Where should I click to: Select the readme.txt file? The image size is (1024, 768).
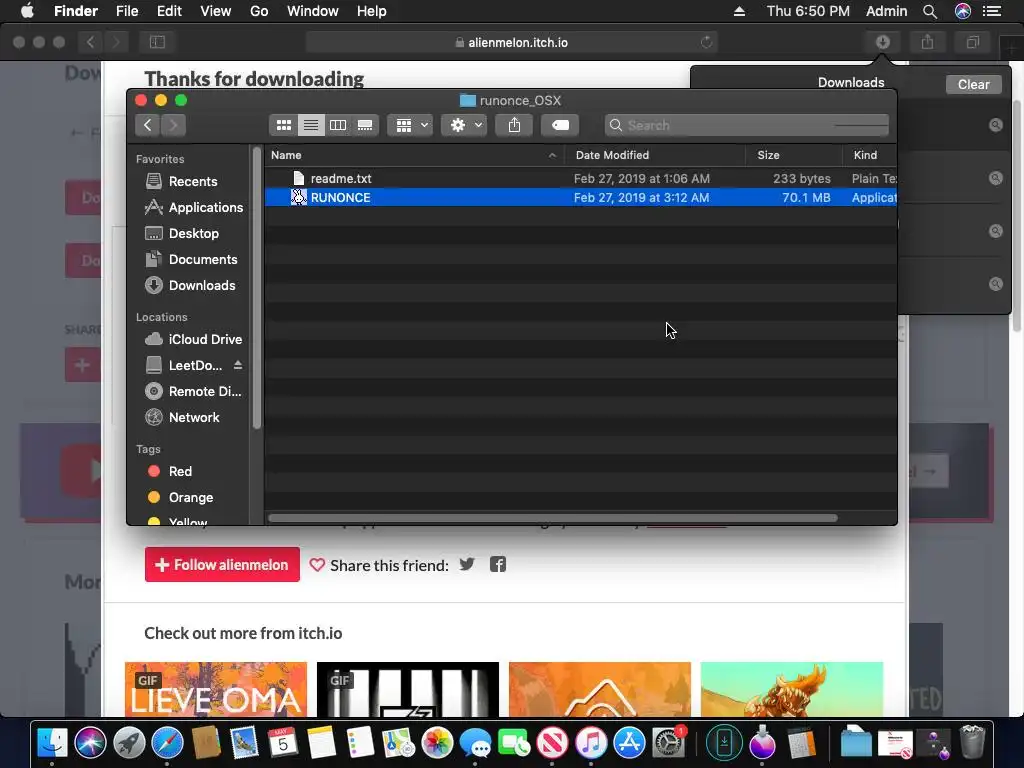[581, 178]
